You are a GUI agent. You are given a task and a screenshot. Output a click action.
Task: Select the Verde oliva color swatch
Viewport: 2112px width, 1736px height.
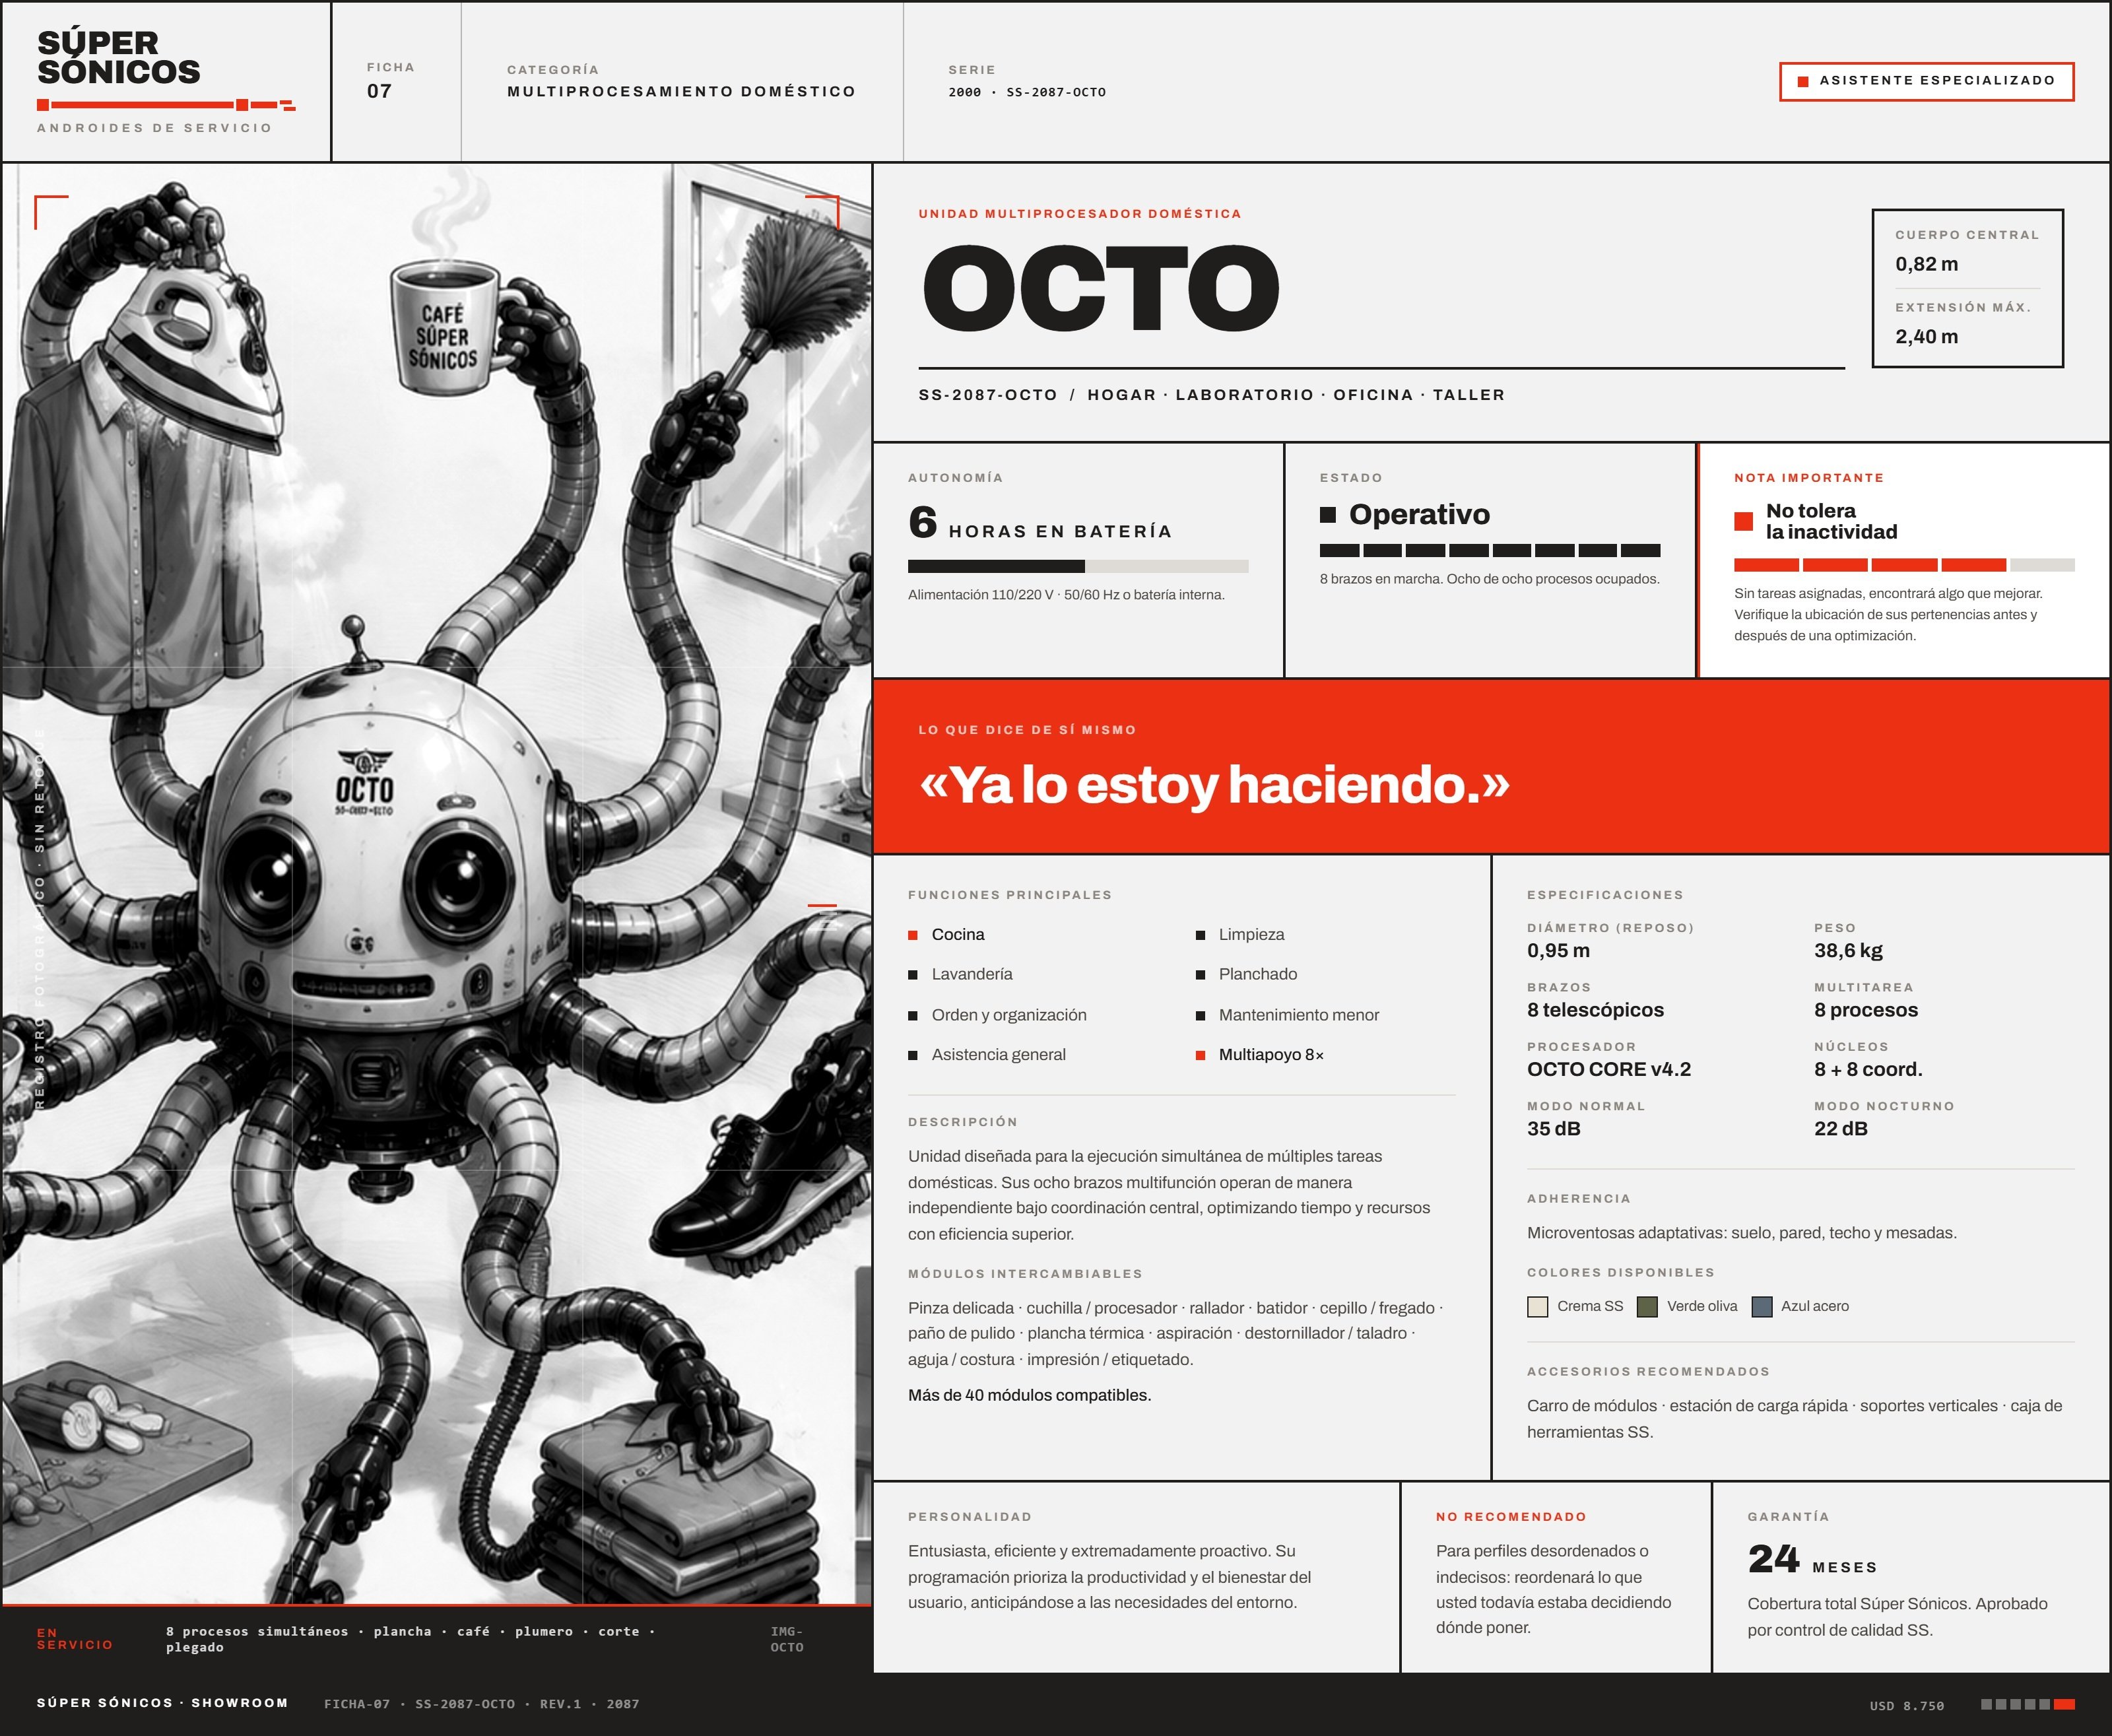pos(1647,1306)
